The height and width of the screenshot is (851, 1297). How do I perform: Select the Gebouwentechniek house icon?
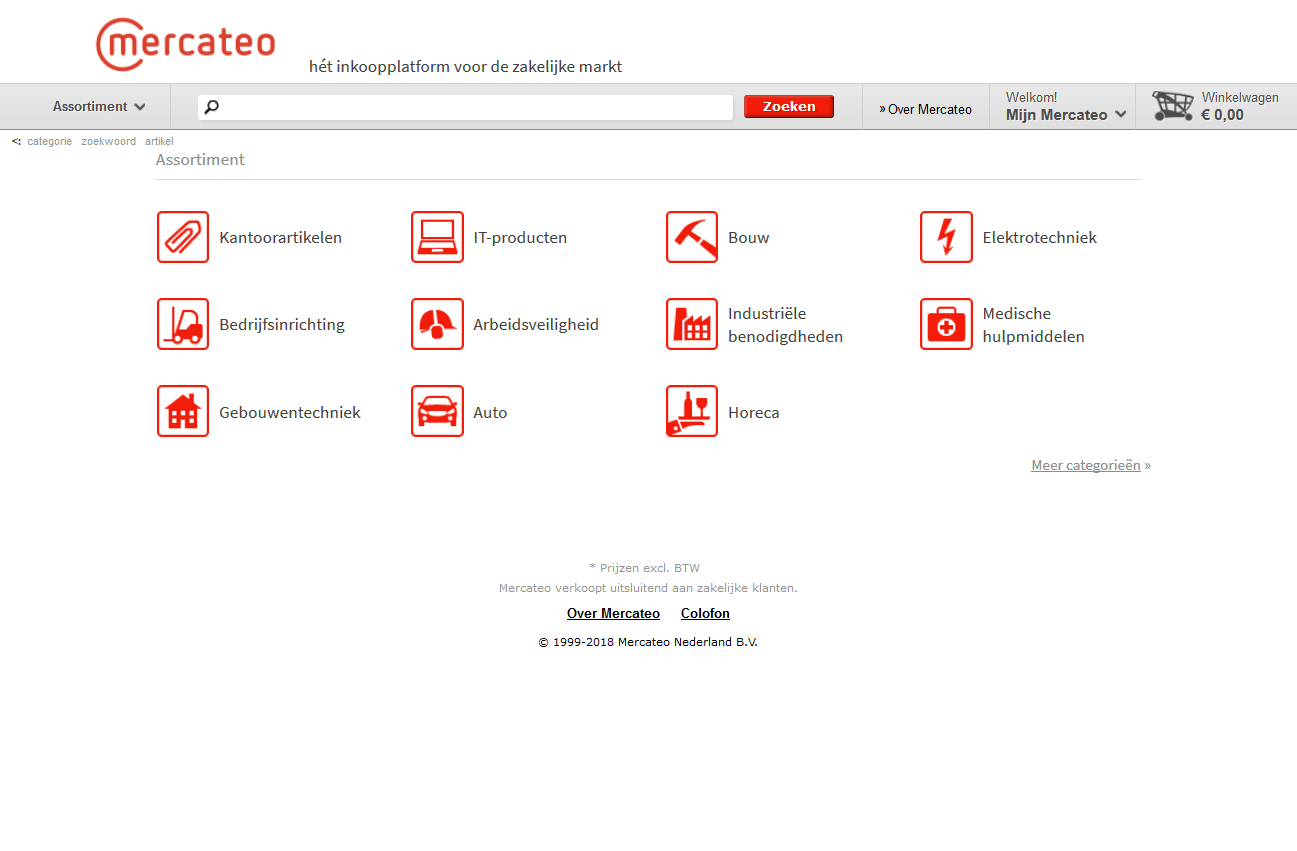[x=183, y=411]
